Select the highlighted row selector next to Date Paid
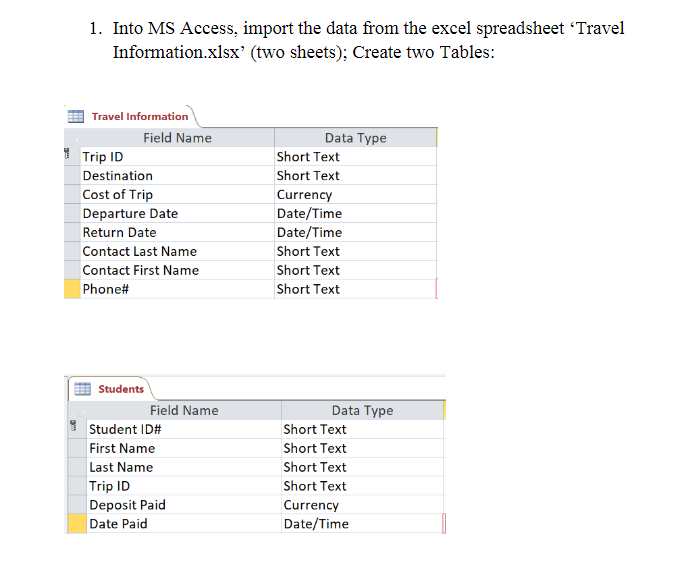The height and width of the screenshot is (581, 685). pos(77,523)
